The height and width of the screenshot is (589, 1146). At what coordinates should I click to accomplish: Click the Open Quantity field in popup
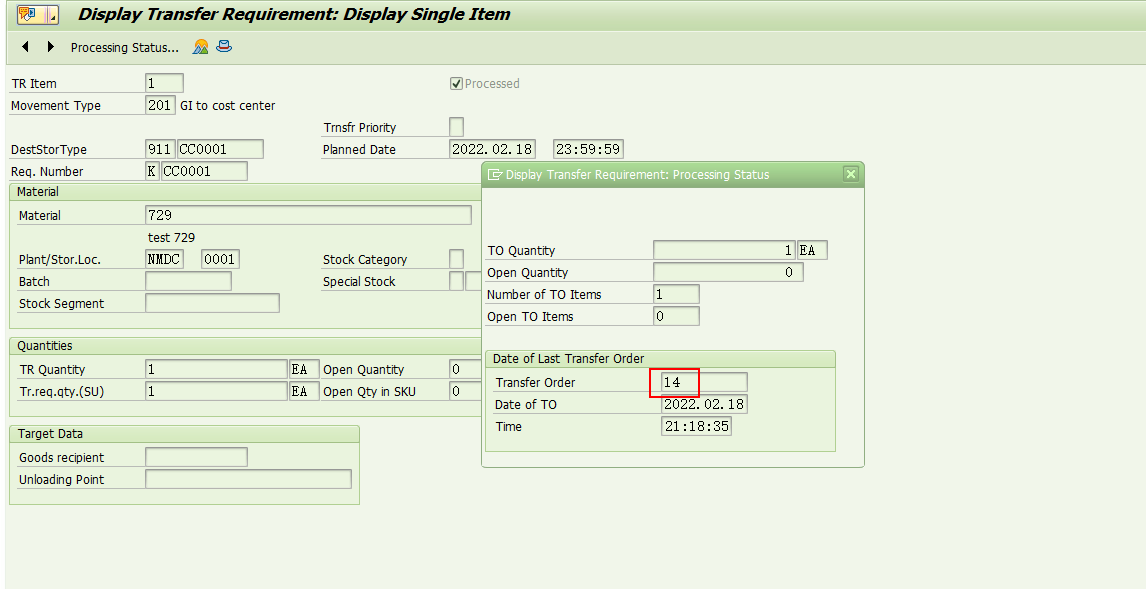[x=728, y=272]
